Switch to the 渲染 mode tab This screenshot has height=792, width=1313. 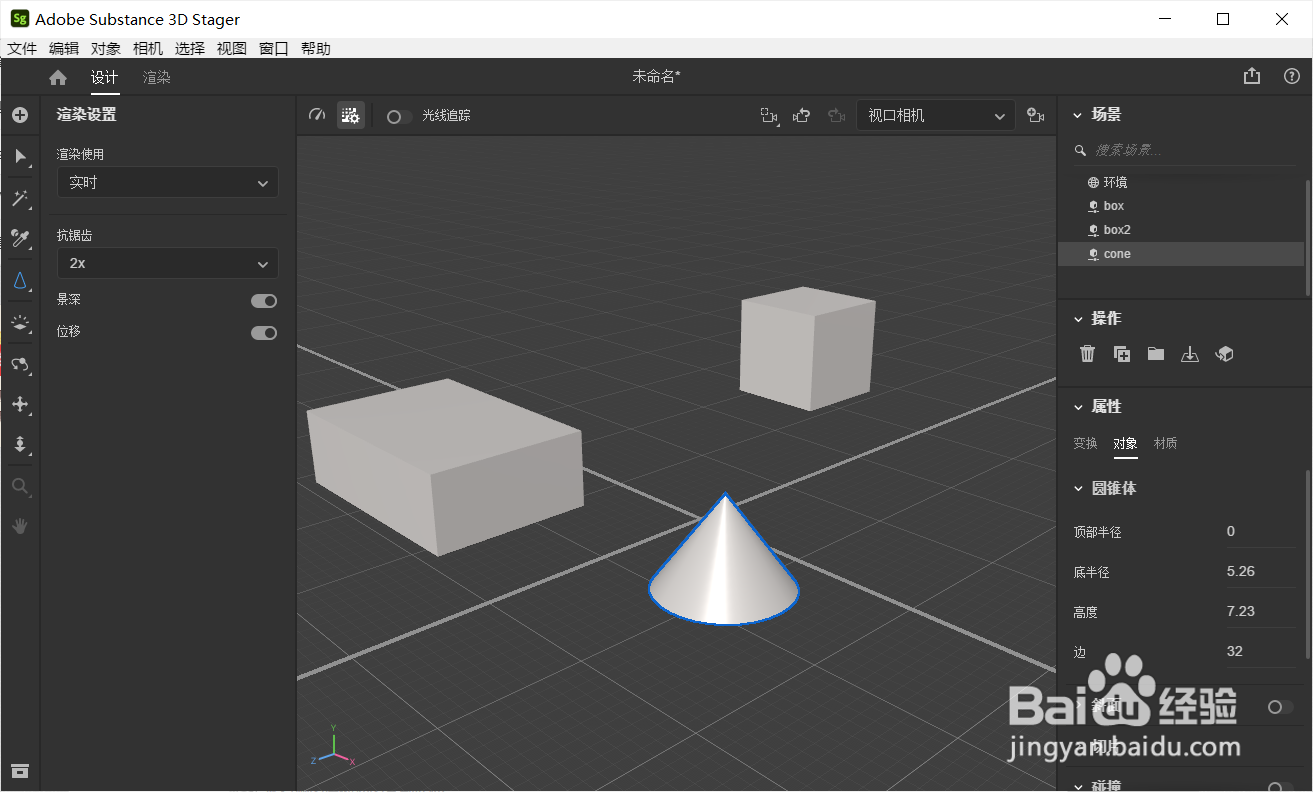point(156,77)
